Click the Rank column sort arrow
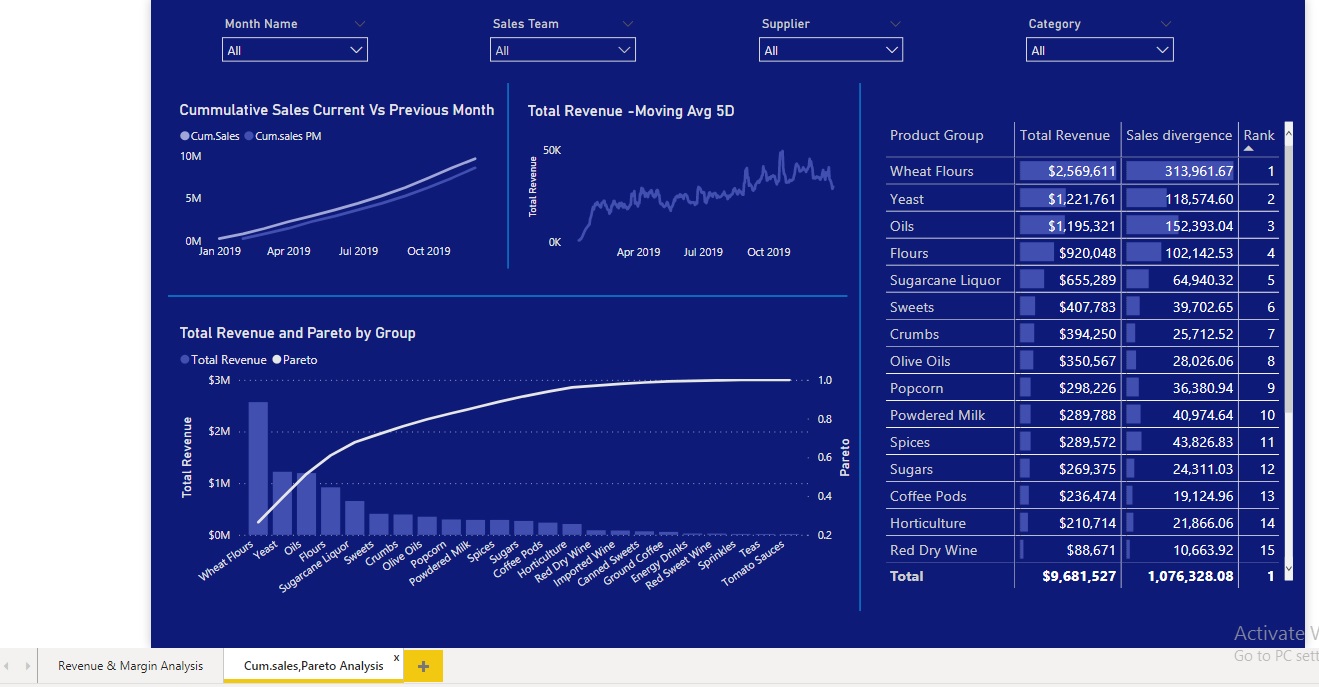The height and width of the screenshot is (687, 1319). pos(1258,149)
